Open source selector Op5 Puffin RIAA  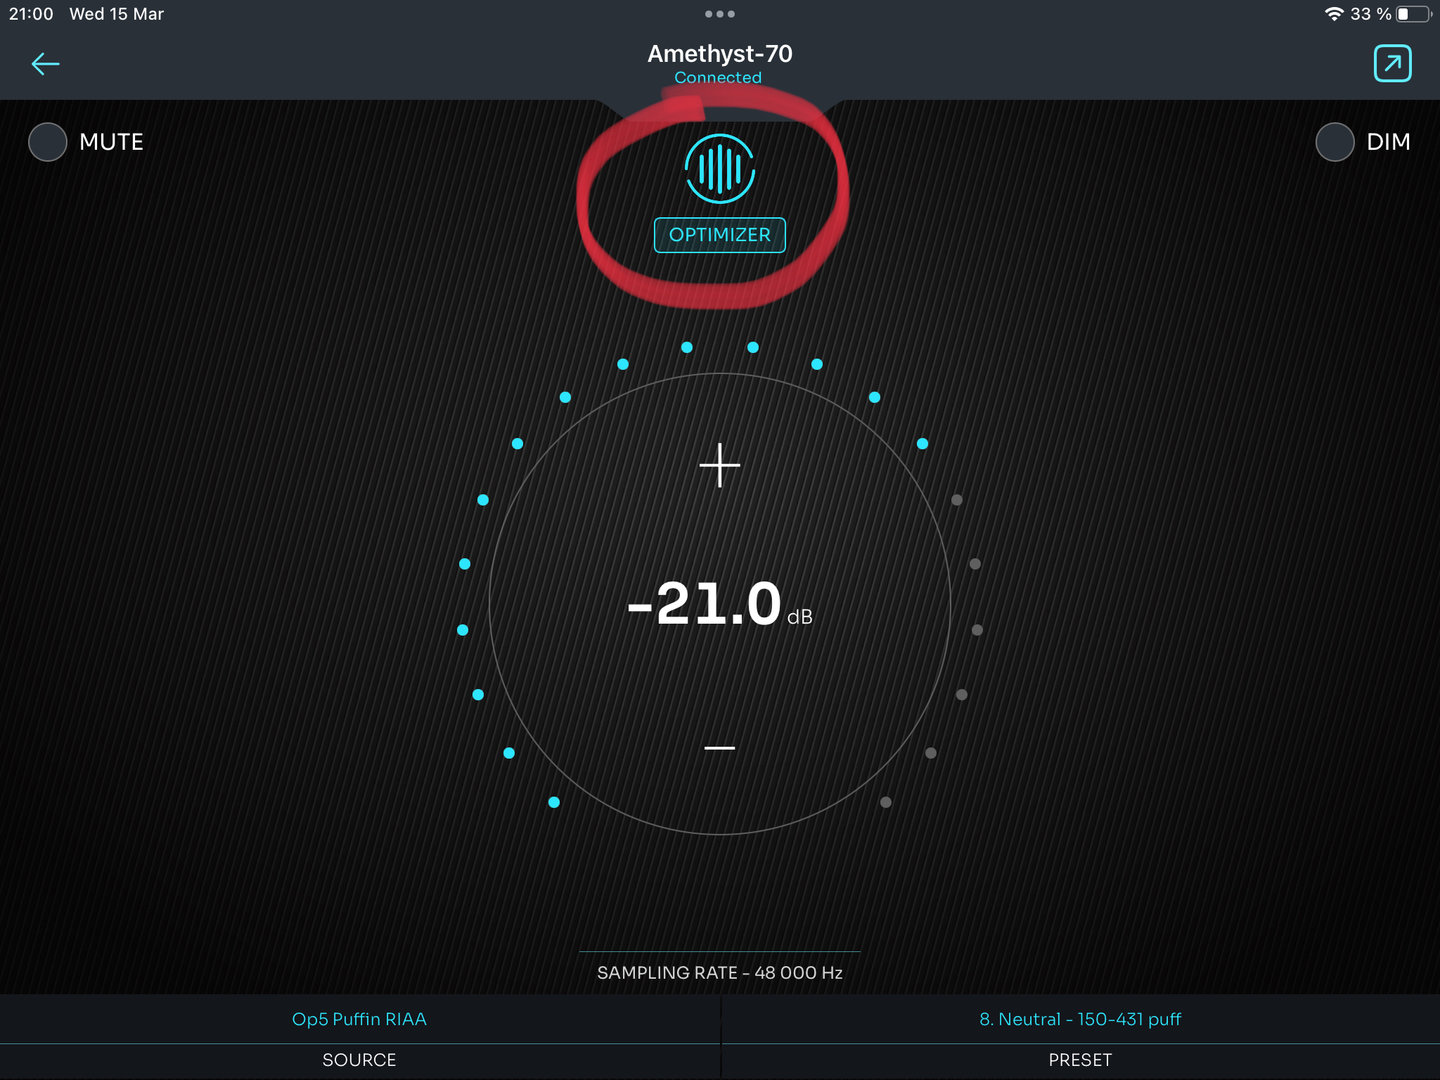359,1019
